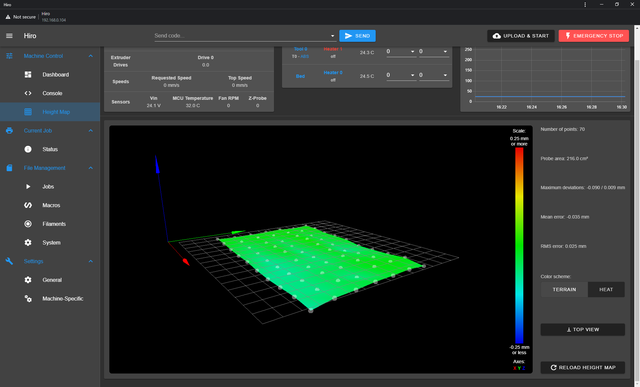Click the browser menu three-dots icon
640x387 pixels.
[585, 4]
